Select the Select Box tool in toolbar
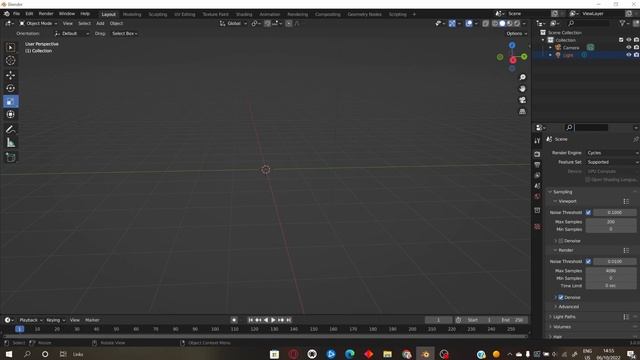The width and height of the screenshot is (640, 360). 11,48
